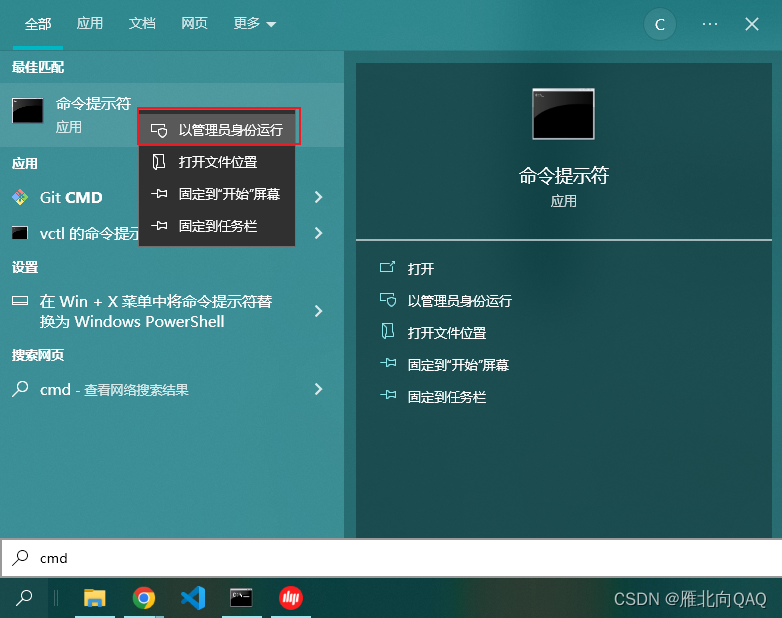The height and width of the screenshot is (618, 782).
Task: Click large 命令提示符 icon in preview pane
Action: (564, 114)
